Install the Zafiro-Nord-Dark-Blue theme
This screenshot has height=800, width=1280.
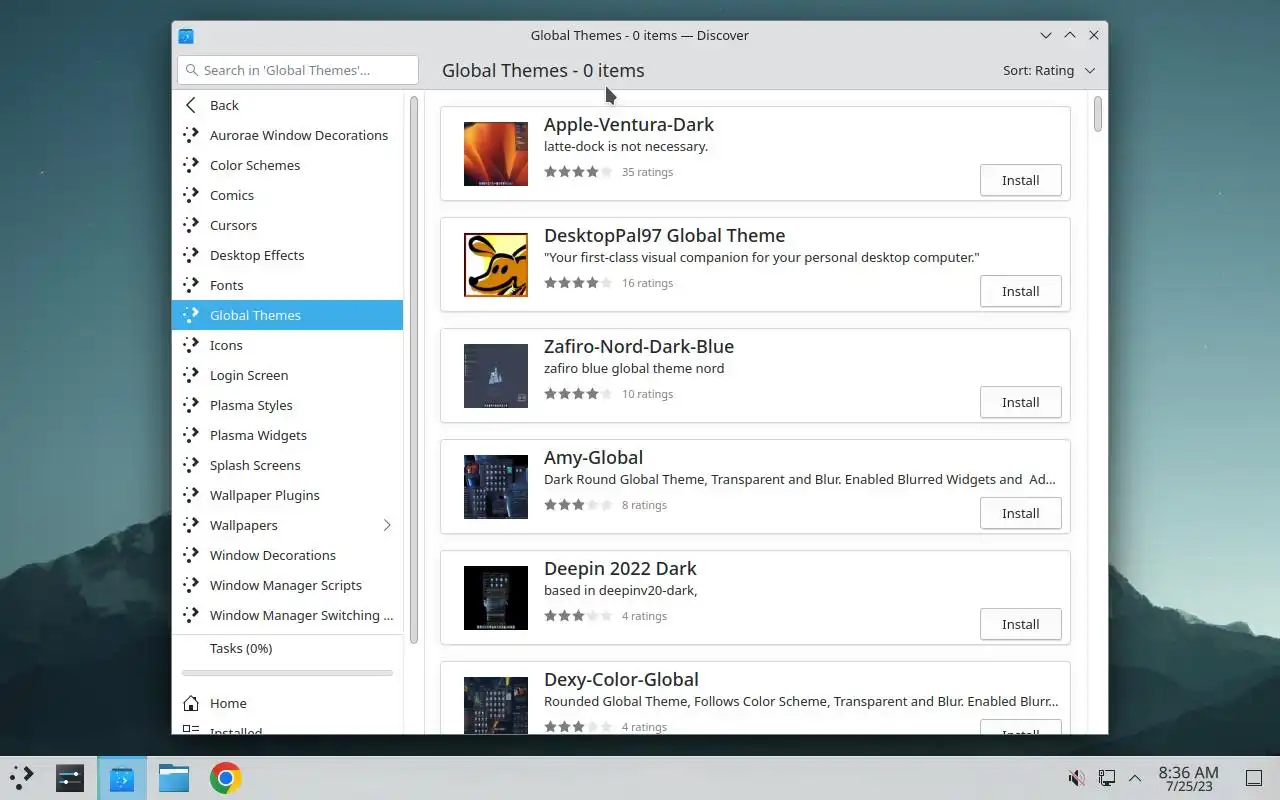click(1020, 402)
